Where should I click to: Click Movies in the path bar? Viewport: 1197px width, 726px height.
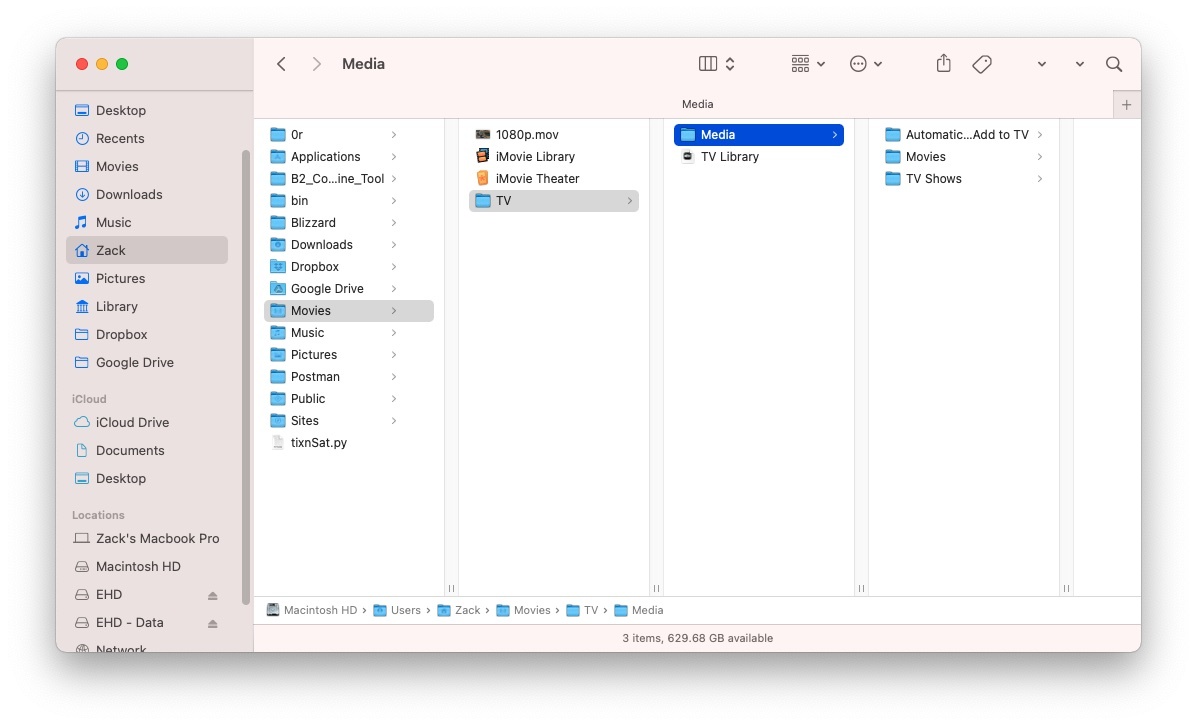click(523, 611)
